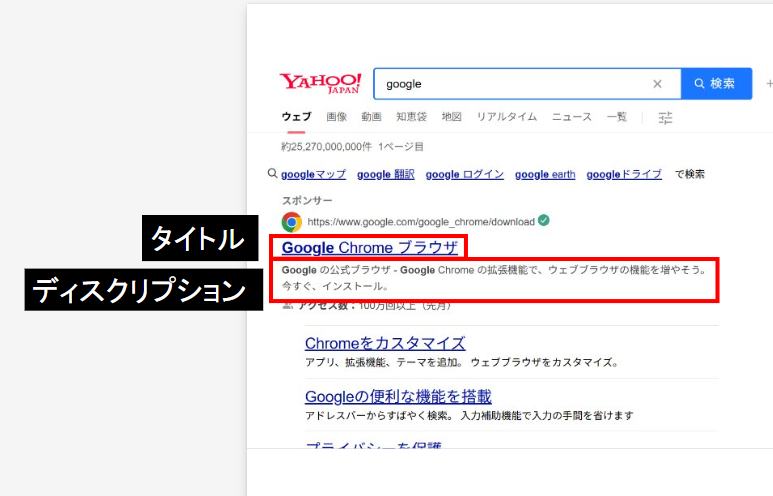Image resolution: width=773 pixels, height=496 pixels.
Task: Click the Google Chrome favicon in ad
Action: (x=292, y=222)
